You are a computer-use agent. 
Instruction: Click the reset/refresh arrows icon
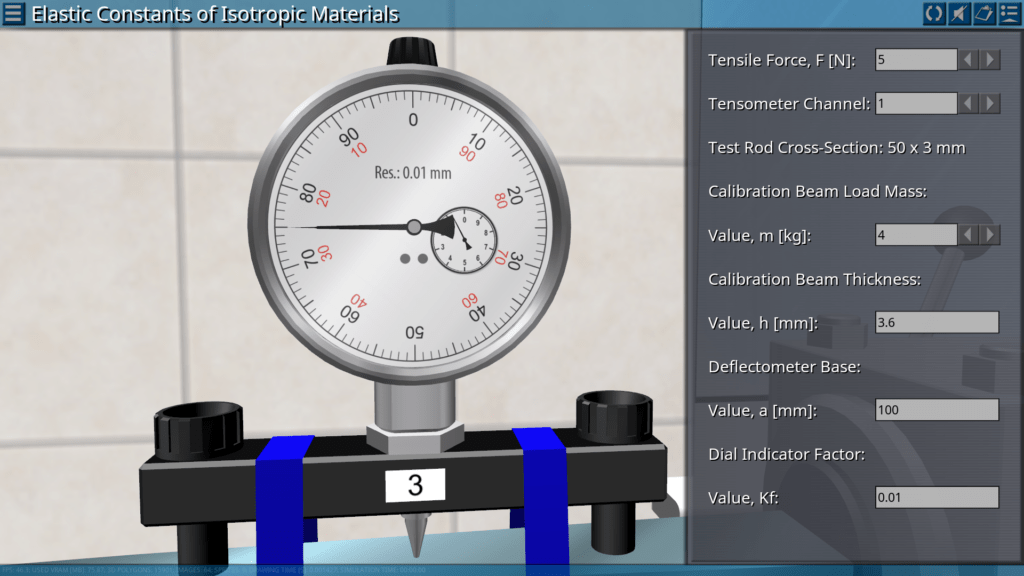(x=934, y=14)
